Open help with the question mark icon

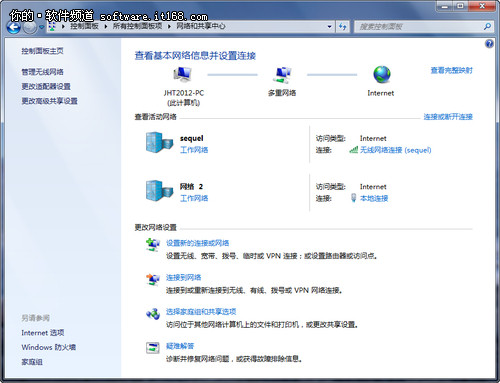(x=489, y=44)
